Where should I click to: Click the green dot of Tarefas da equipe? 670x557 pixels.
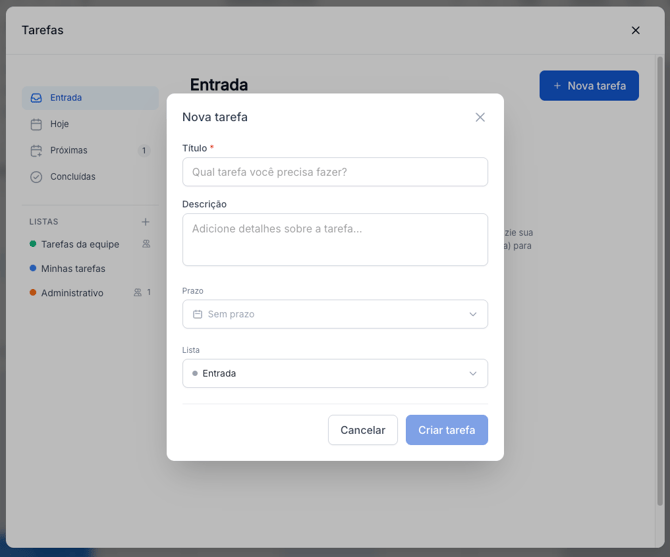coord(33,244)
